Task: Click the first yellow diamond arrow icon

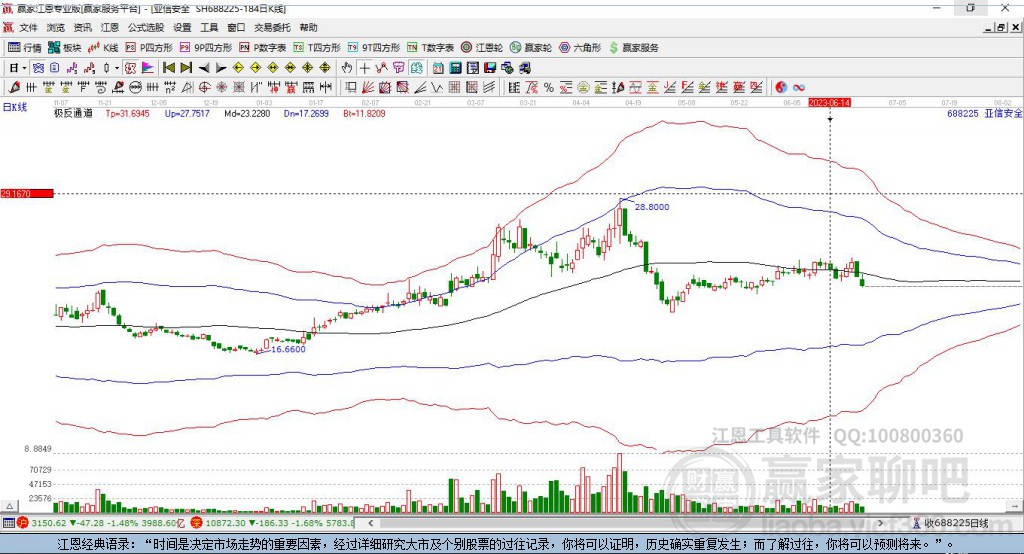Action: [238, 68]
